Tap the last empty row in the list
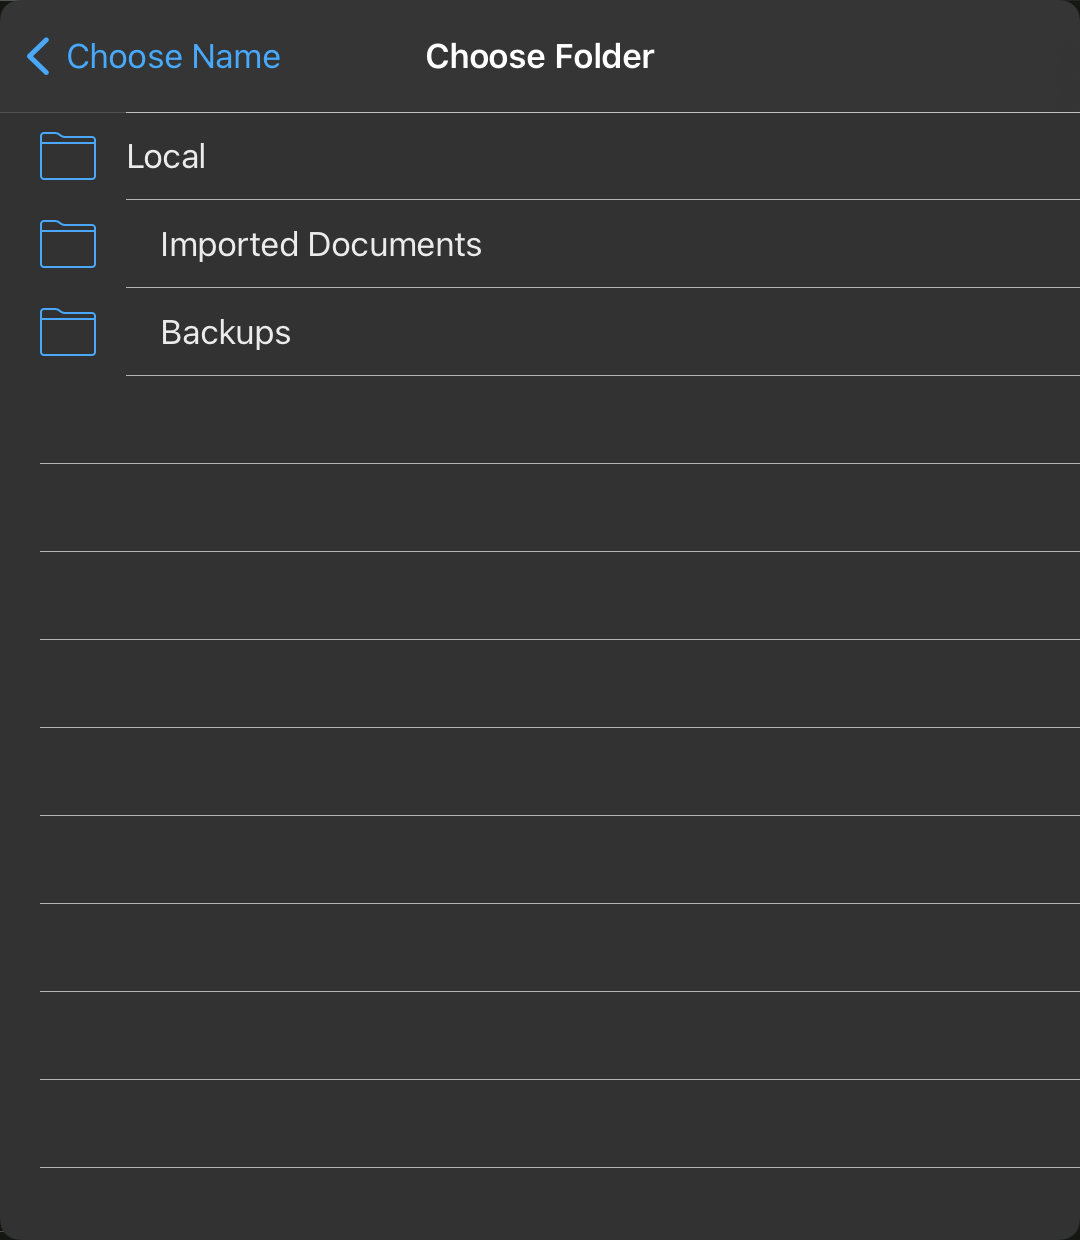 click(x=540, y=1124)
